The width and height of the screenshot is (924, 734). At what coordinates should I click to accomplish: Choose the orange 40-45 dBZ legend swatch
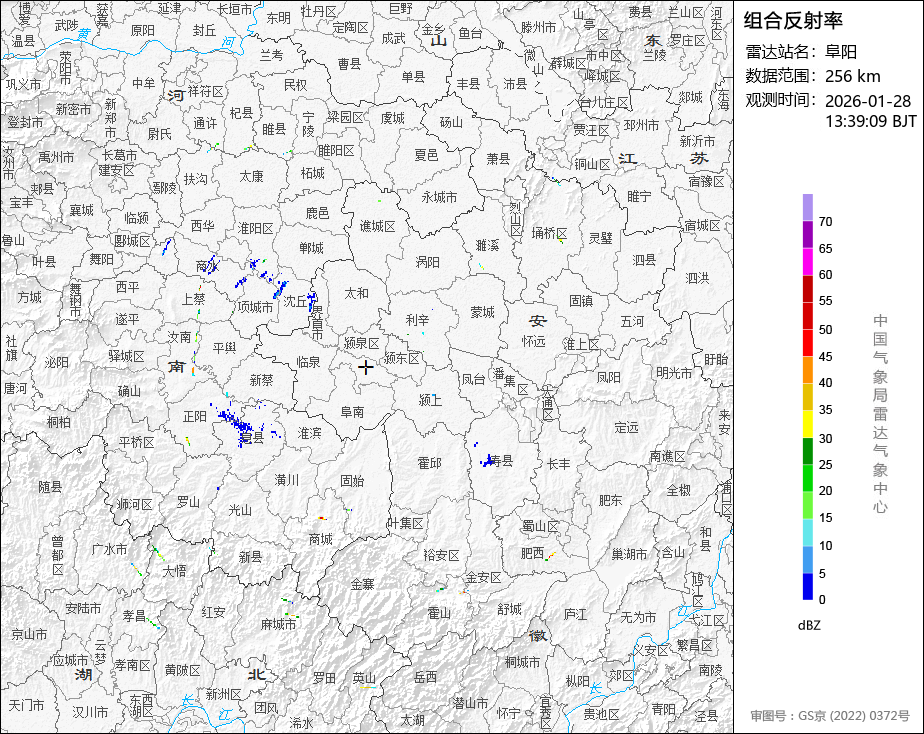coord(807,370)
